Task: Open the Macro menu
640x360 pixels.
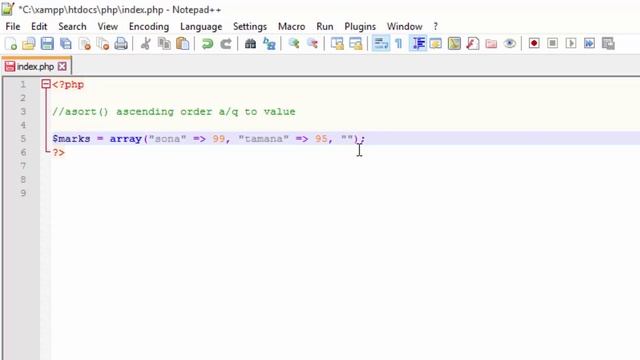Action: click(291, 27)
